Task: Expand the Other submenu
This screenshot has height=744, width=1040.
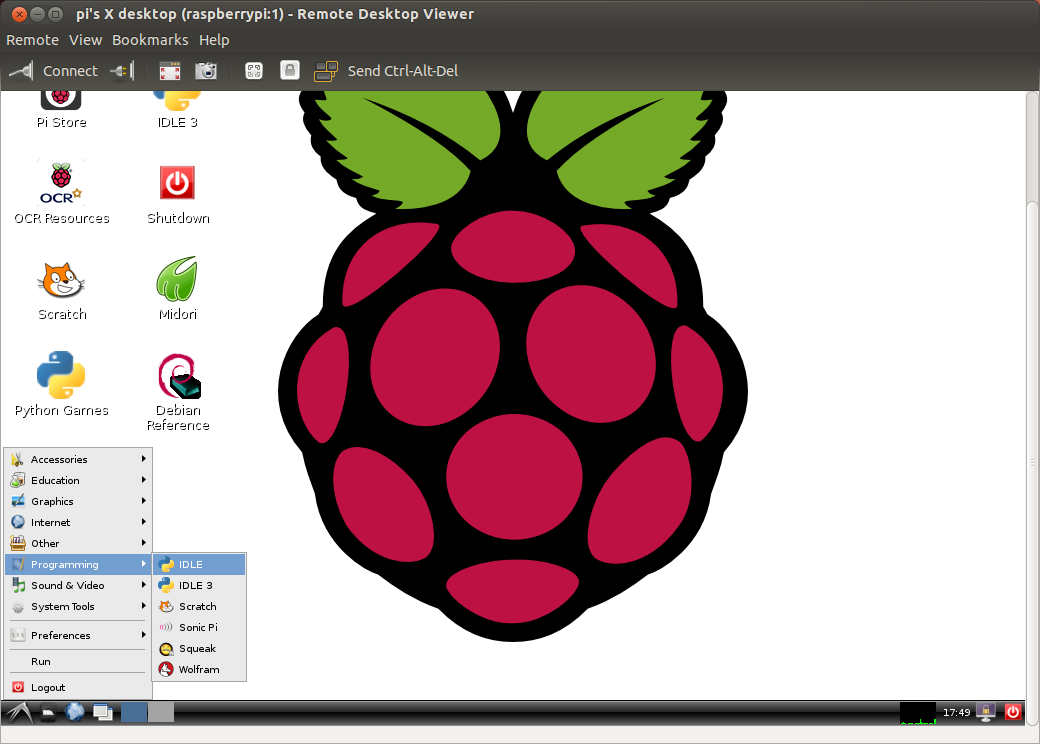Action: [x=78, y=543]
